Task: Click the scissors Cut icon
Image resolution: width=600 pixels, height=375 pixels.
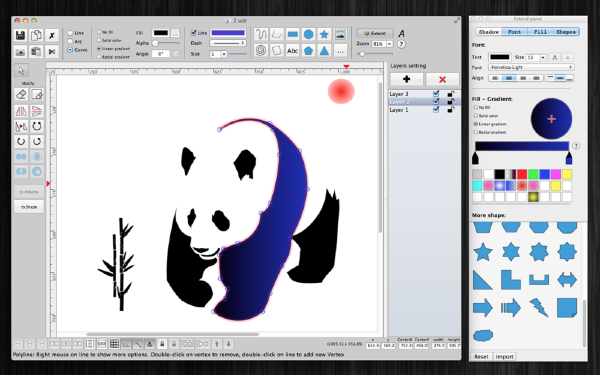Action: pos(52,51)
